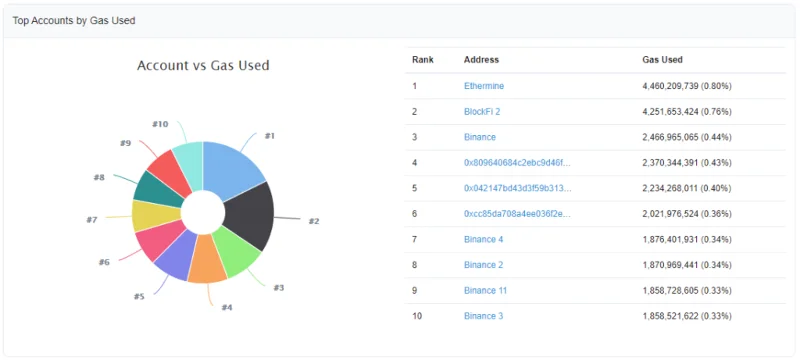Click the Rank column header
800x360 pixels.
(x=423, y=60)
